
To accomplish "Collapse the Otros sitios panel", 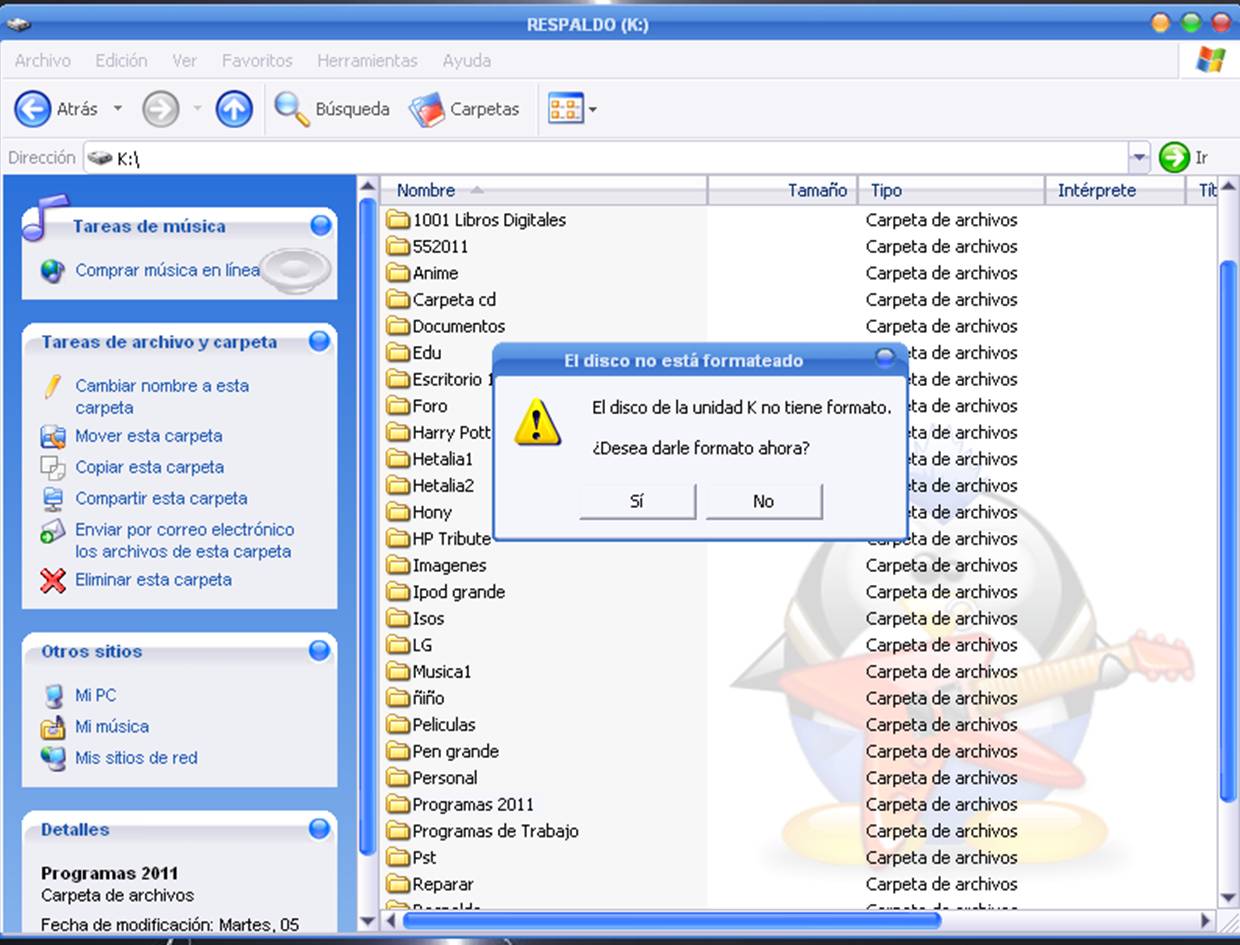I will coord(319,652).
